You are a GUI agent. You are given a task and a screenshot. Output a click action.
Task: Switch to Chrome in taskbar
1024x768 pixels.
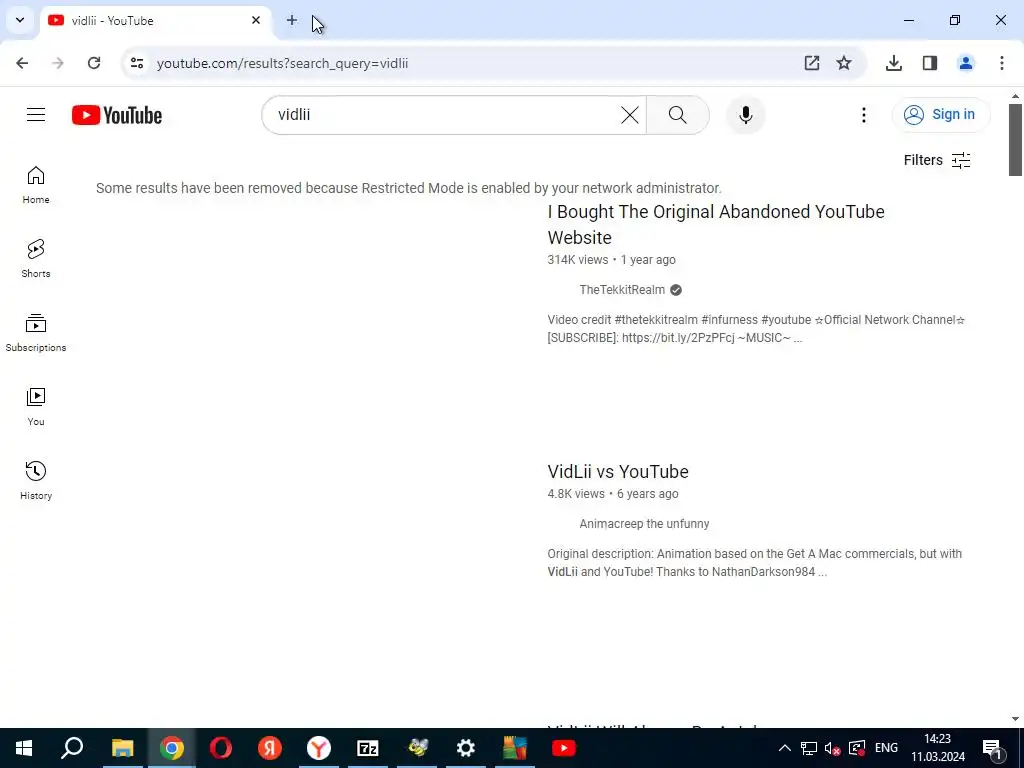coord(171,748)
